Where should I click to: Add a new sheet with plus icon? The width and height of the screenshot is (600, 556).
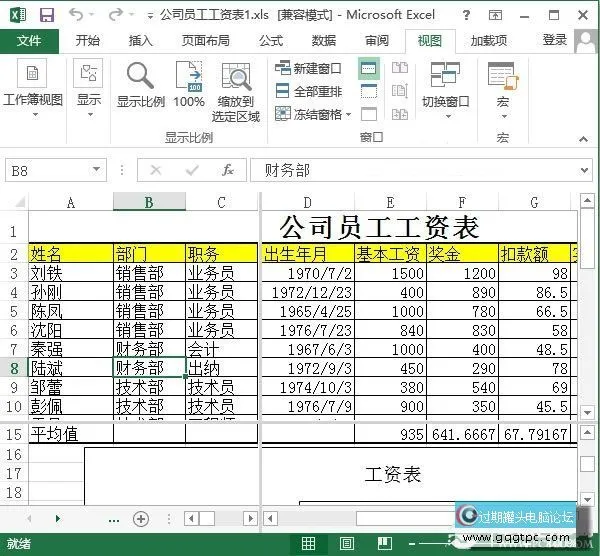[141, 518]
